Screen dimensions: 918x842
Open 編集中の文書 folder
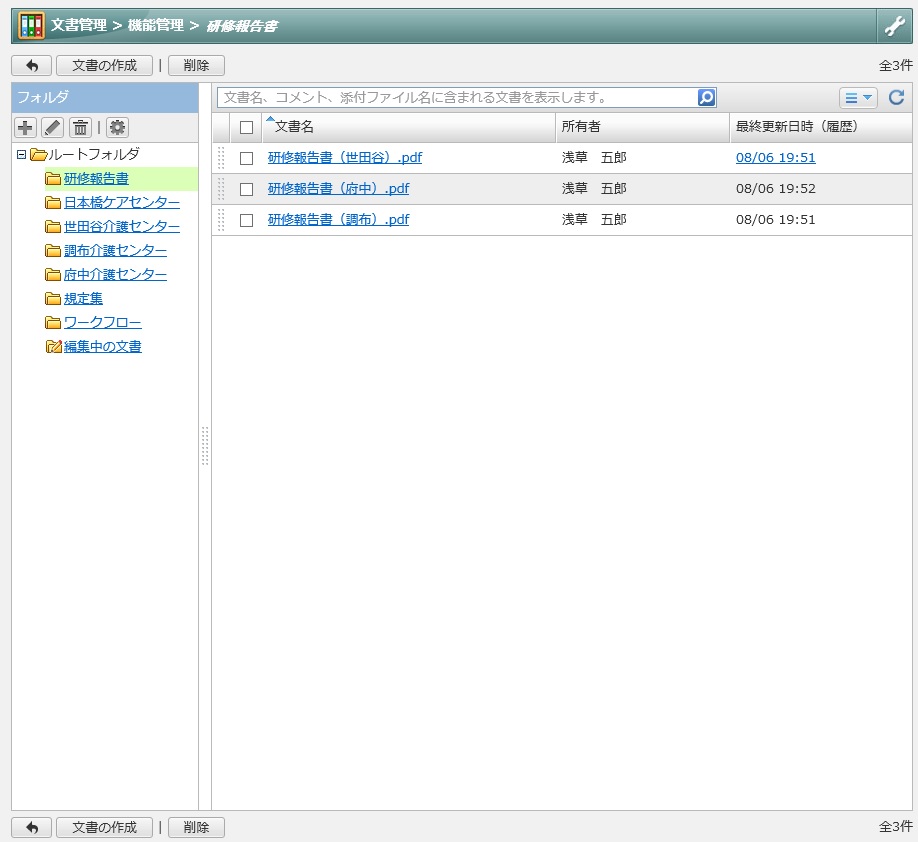click(102, 347)
